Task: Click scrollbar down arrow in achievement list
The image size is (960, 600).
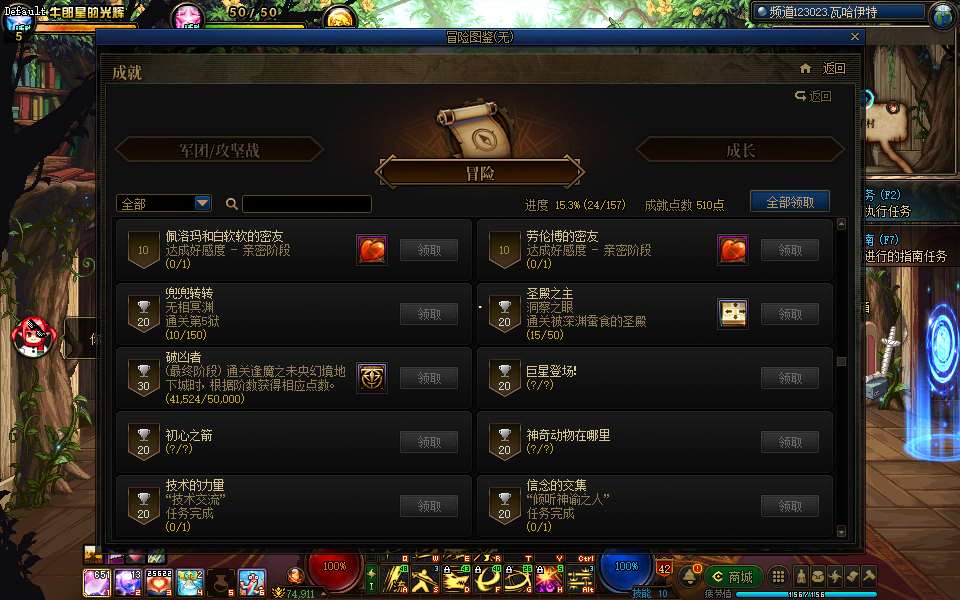Action: click(x=841, y=531)
